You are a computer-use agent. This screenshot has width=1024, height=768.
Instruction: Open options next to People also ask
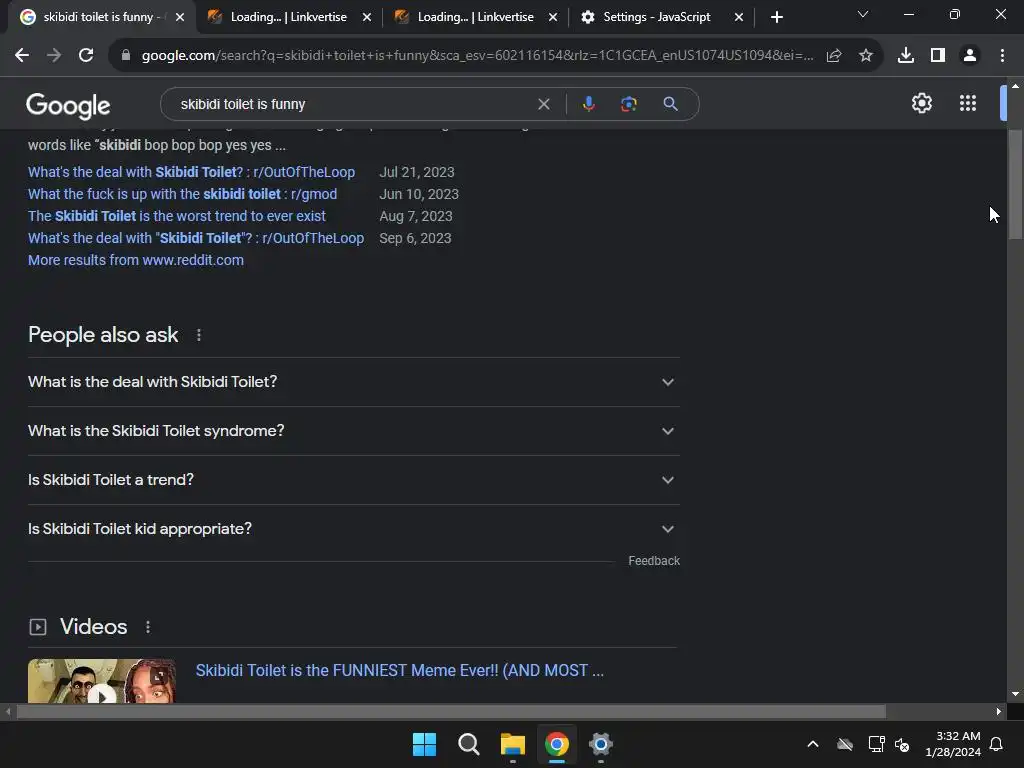pos(199,335)
